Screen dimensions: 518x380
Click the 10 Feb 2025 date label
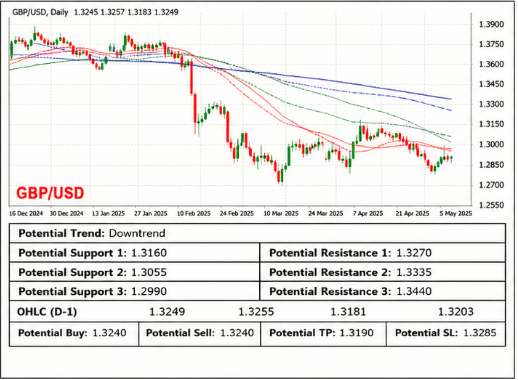pos(194,213)
